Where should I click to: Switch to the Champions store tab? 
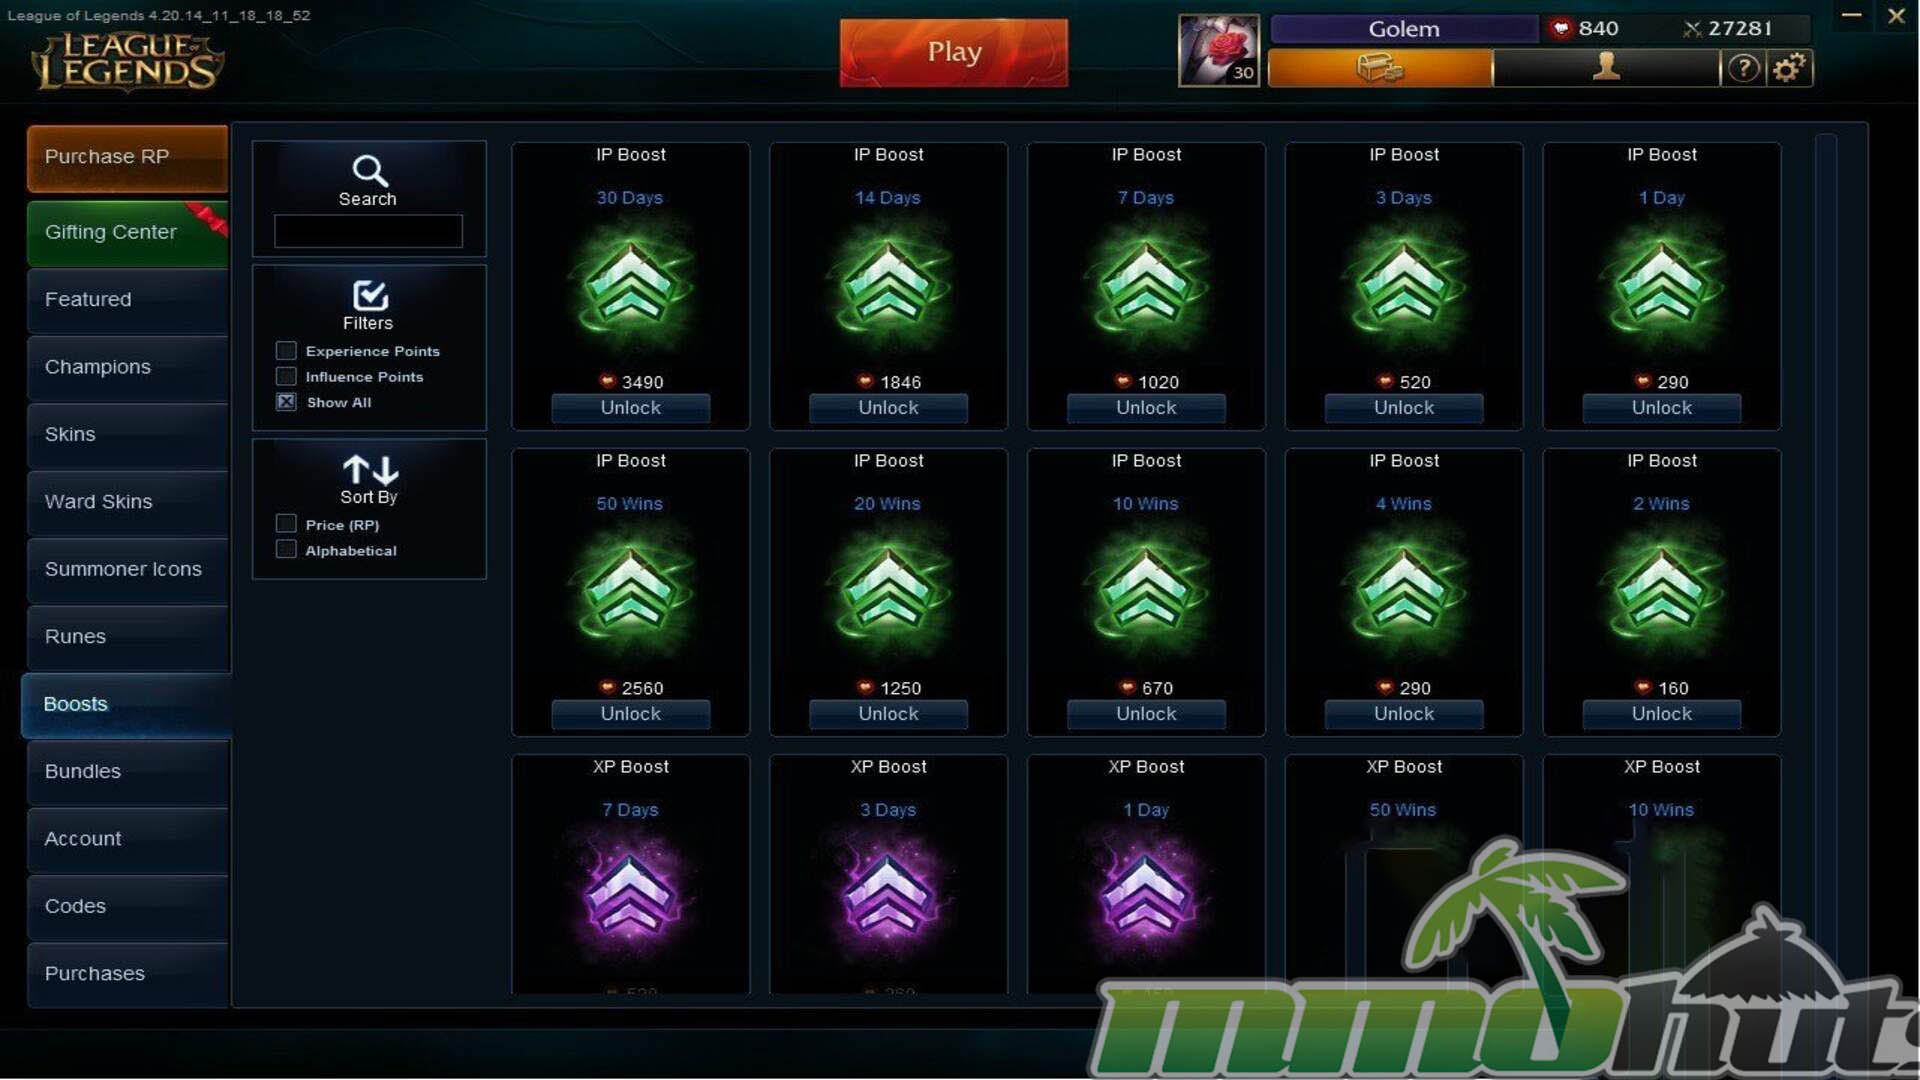pos(128,367)
